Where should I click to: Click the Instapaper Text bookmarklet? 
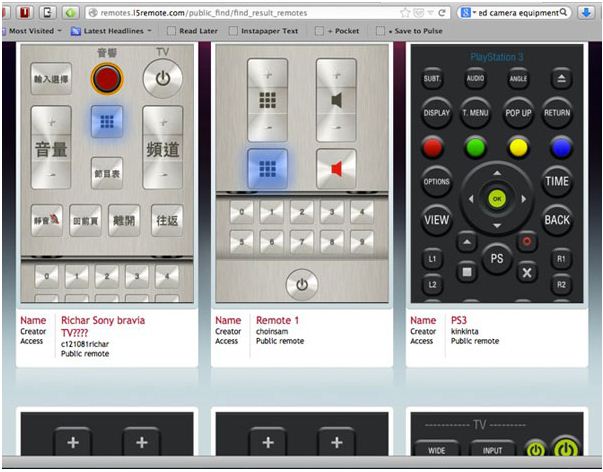pyautogui.click(x=263, y=31)
